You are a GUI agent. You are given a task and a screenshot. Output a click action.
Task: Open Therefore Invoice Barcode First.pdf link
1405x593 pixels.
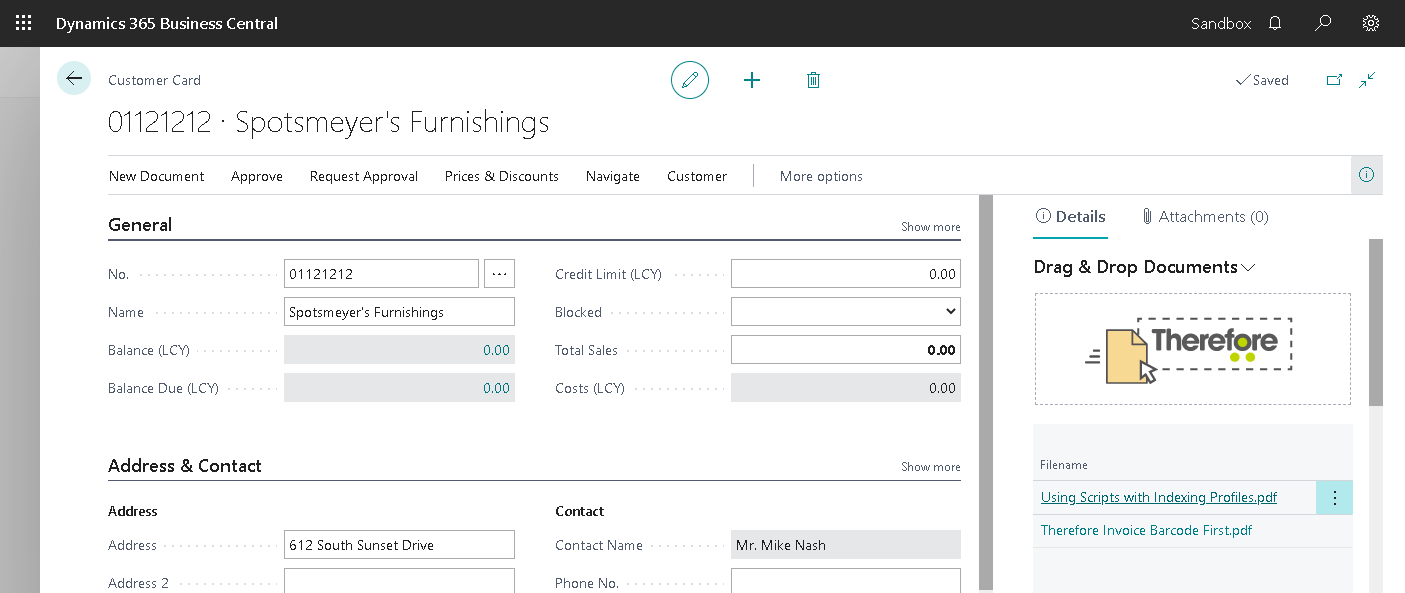(x=1146, y=530)
